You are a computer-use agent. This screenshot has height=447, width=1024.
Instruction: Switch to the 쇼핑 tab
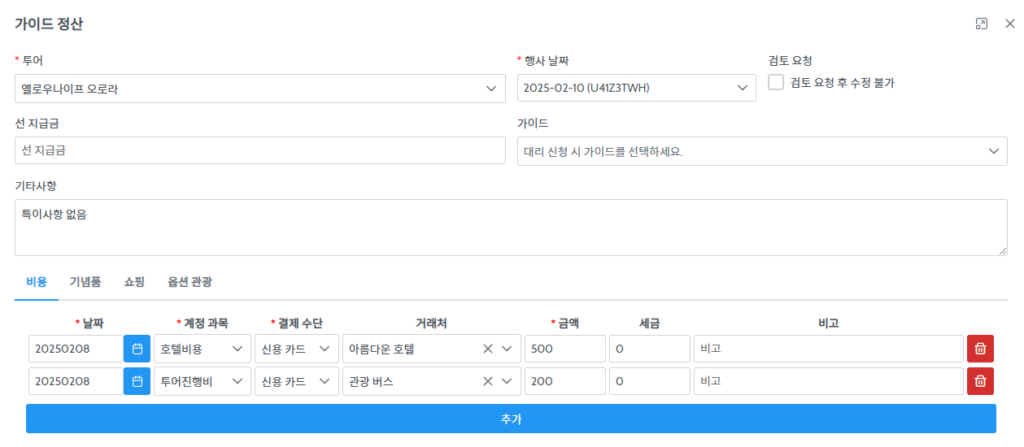pyautogui.click(x=134, y=282)
